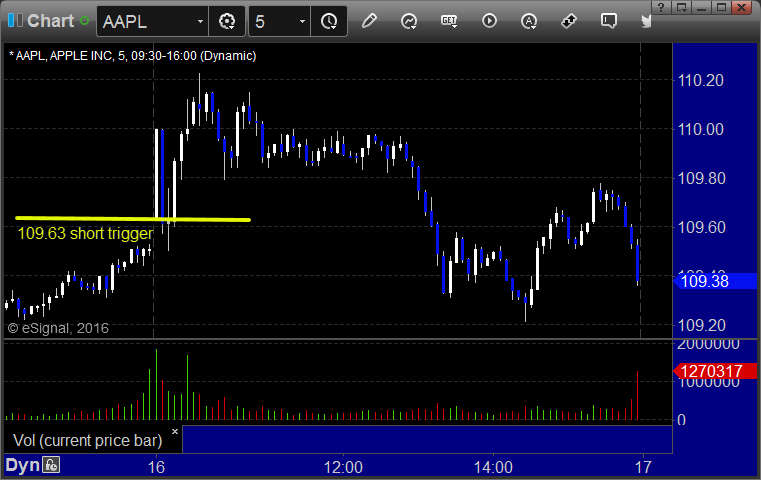Maximize the chart window

tap(722, 7)
